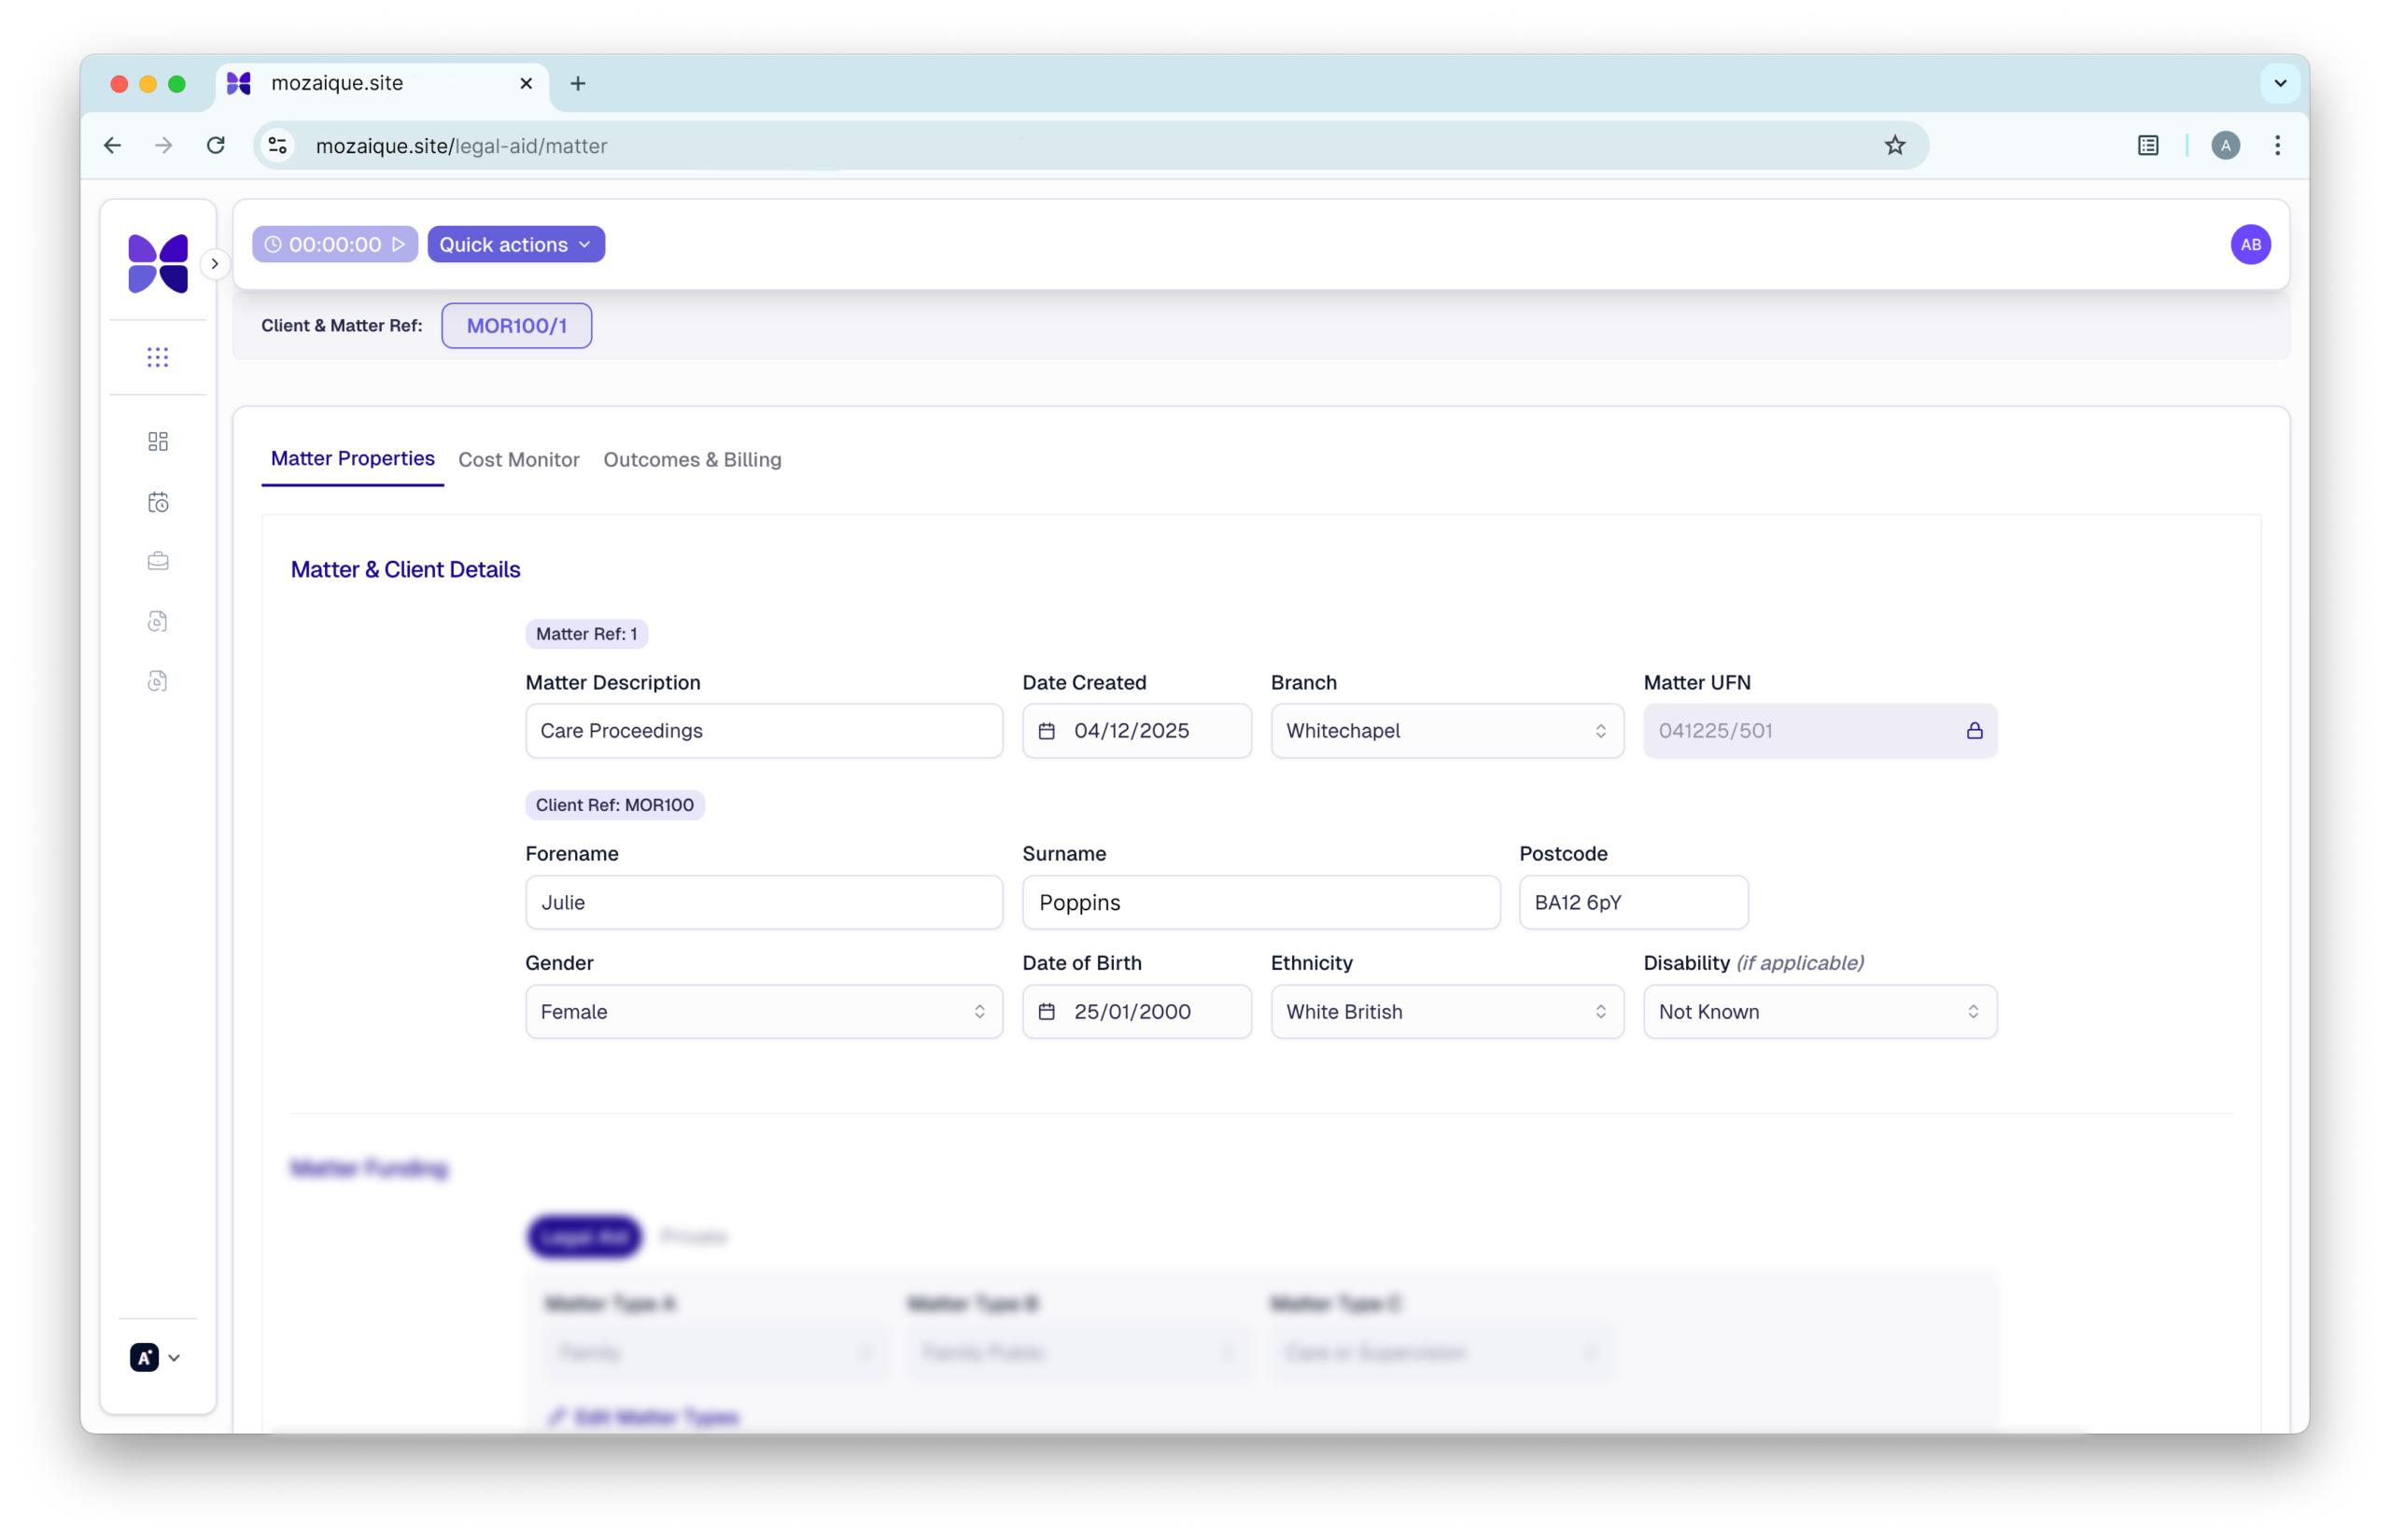Click the Surname field containing Poppins
The width and height of the screenshot is (2390, 1540).
[x=1260, y=903]
